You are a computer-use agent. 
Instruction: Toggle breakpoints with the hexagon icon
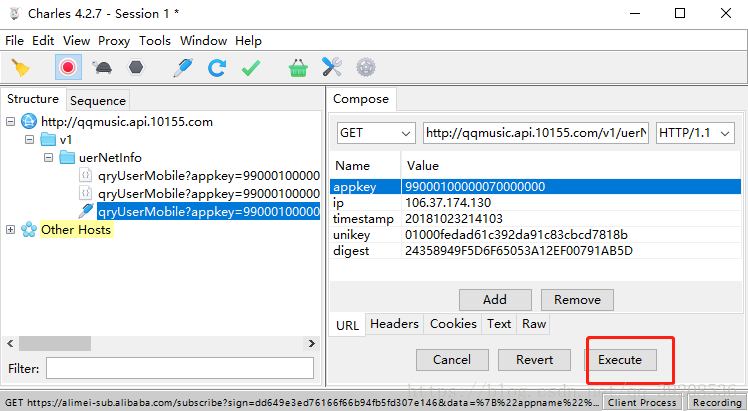point(136,67)
